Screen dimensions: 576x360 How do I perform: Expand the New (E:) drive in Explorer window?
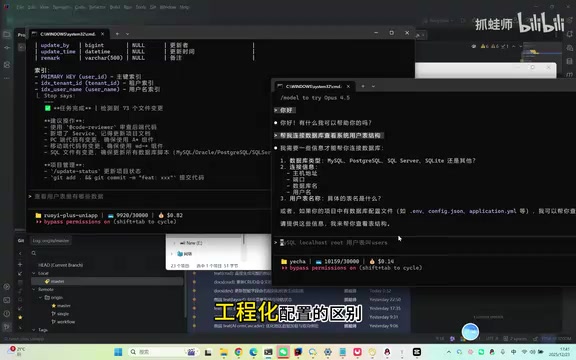(x=174, y=243)
